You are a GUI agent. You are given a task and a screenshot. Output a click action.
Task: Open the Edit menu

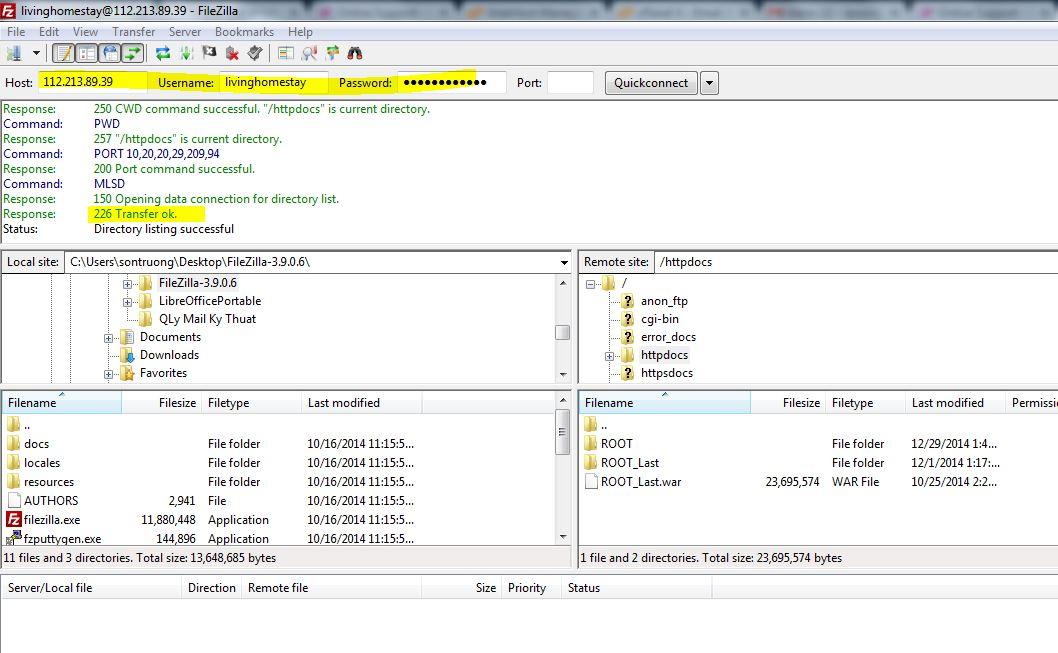49,32
